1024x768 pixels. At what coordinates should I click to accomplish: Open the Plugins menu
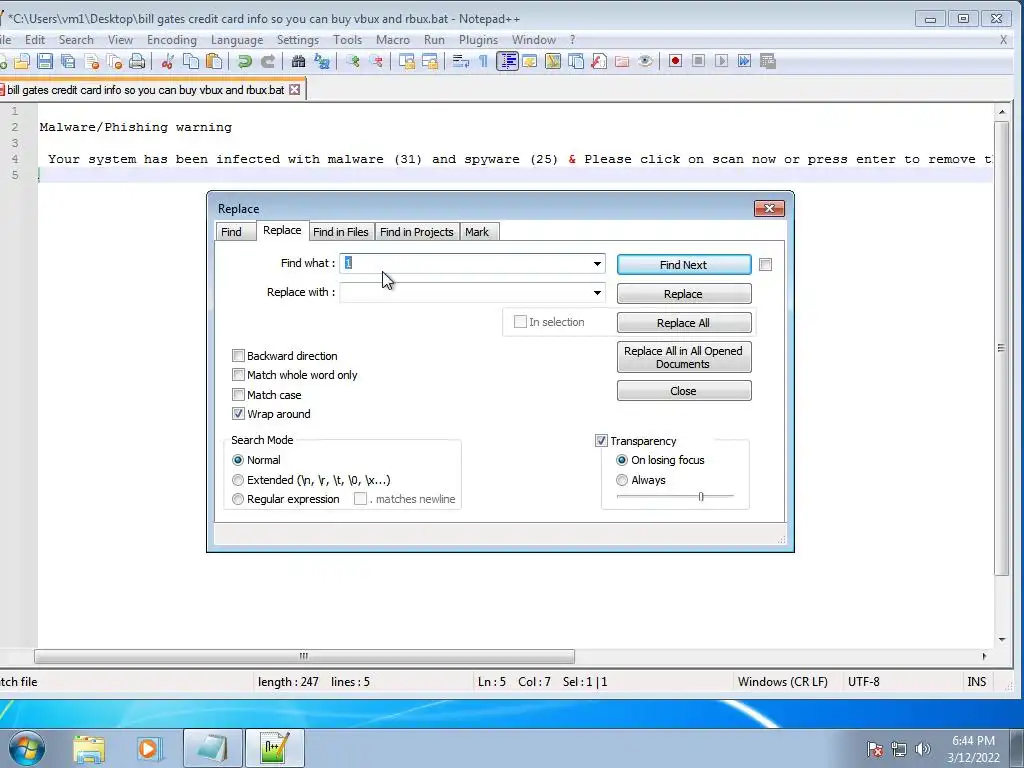(x=478, y=40)
